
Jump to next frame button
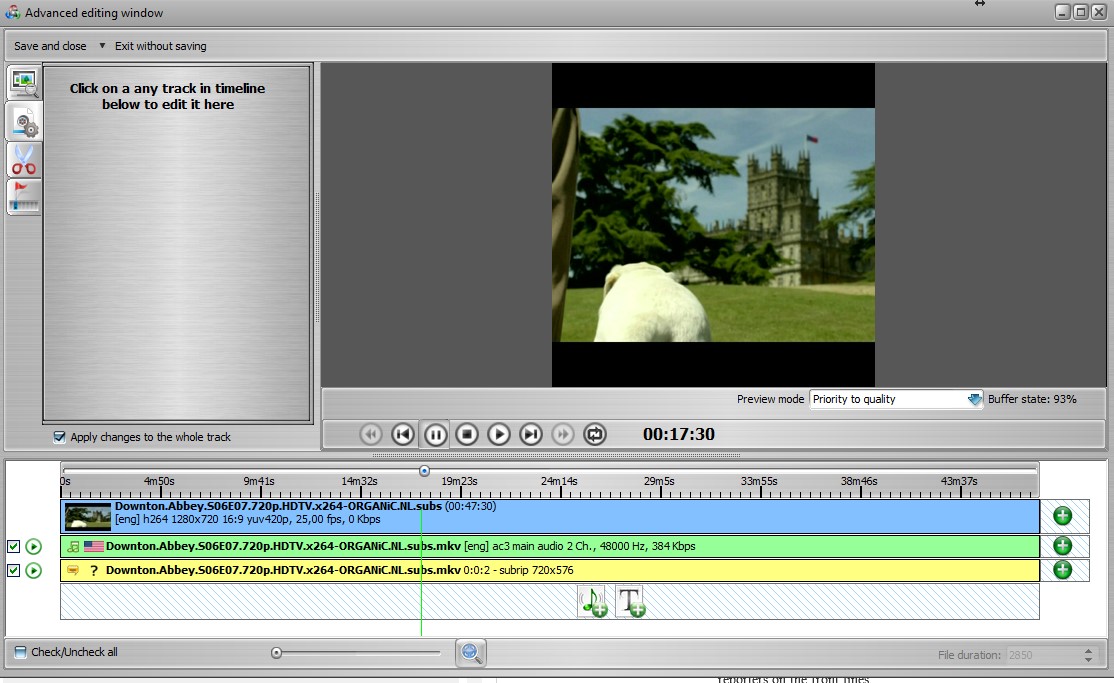531,434
